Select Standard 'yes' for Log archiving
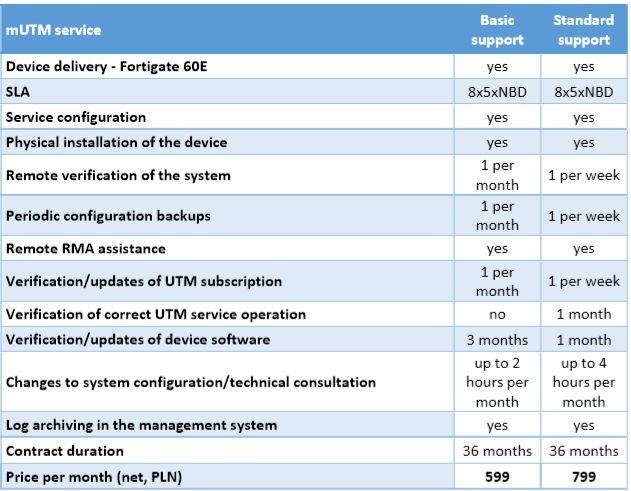 tap(584, 426)
